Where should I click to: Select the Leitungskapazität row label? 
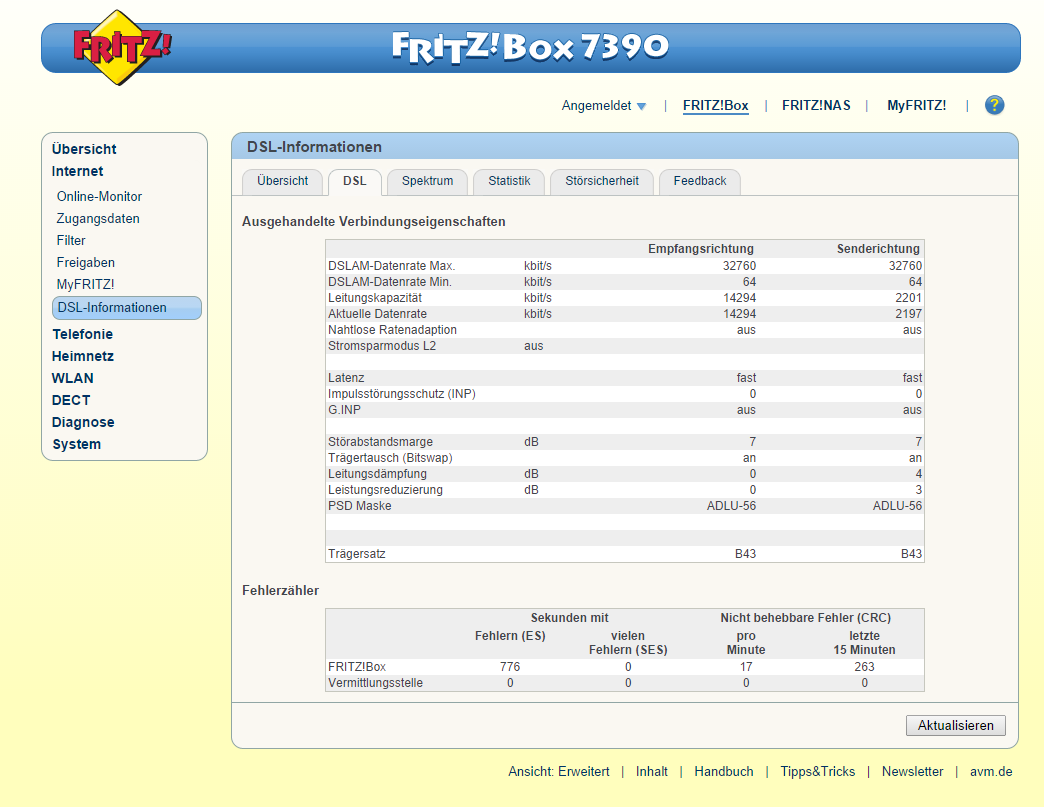(x=374, y=298)
